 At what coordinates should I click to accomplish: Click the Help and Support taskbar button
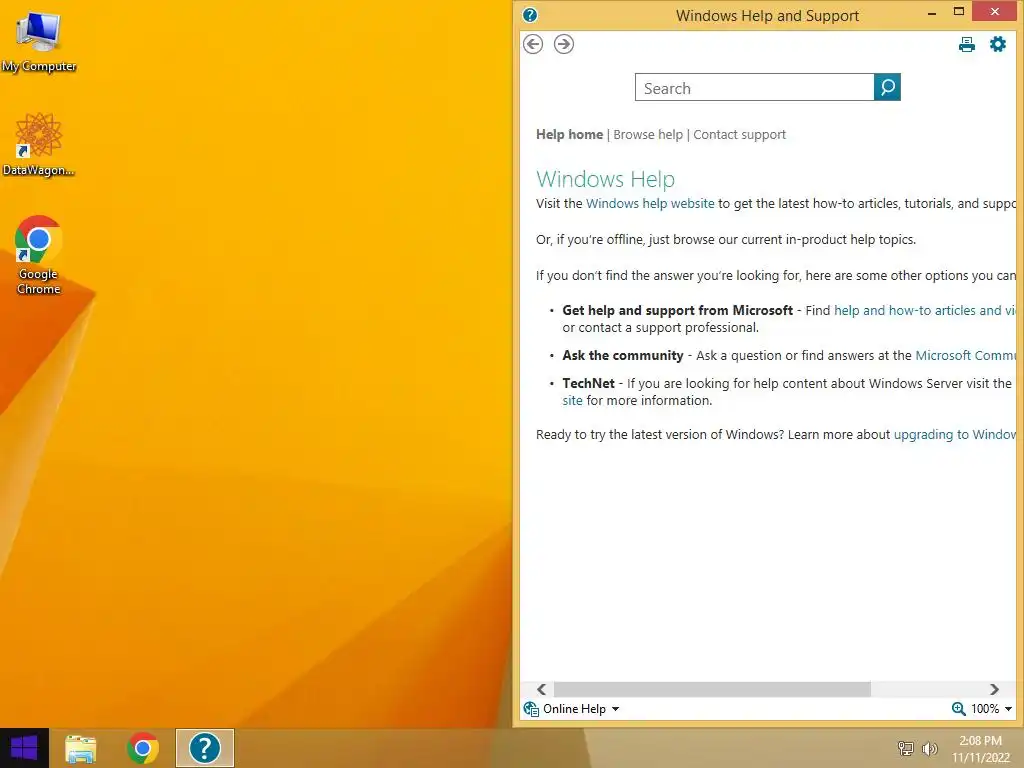point(204,748)
